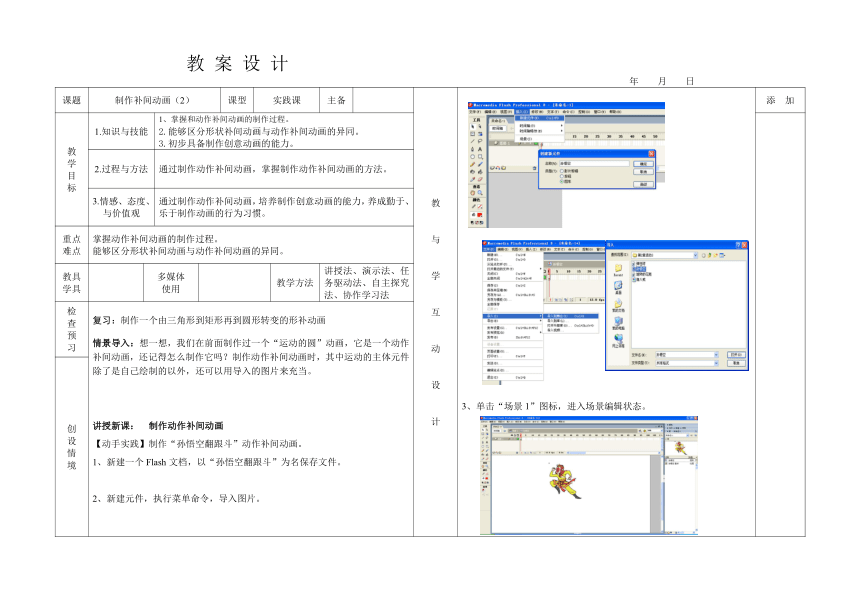Click the line starting with 复习：
Image resolution: width=860 pixels, height=589 pixels.
(x=209, y=320)
